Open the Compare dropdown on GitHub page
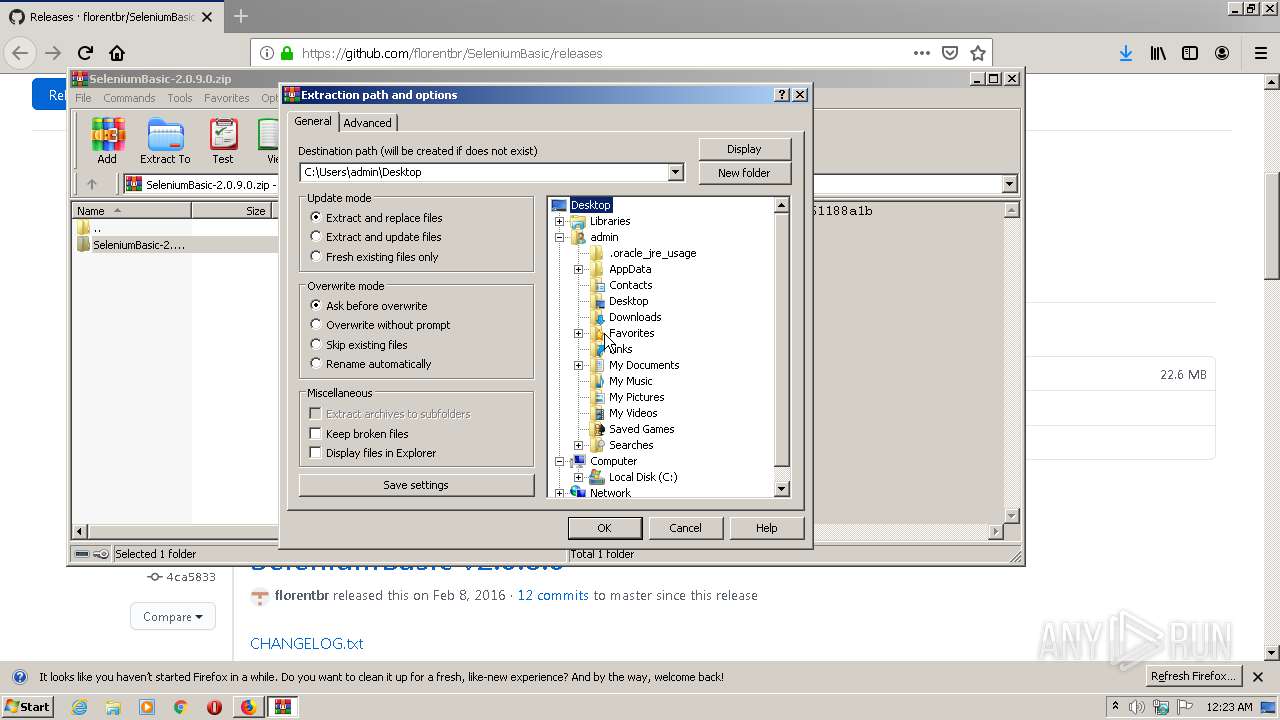This screenshot has height=720, width=1280. pyautogui.click(x=173, y=617)
